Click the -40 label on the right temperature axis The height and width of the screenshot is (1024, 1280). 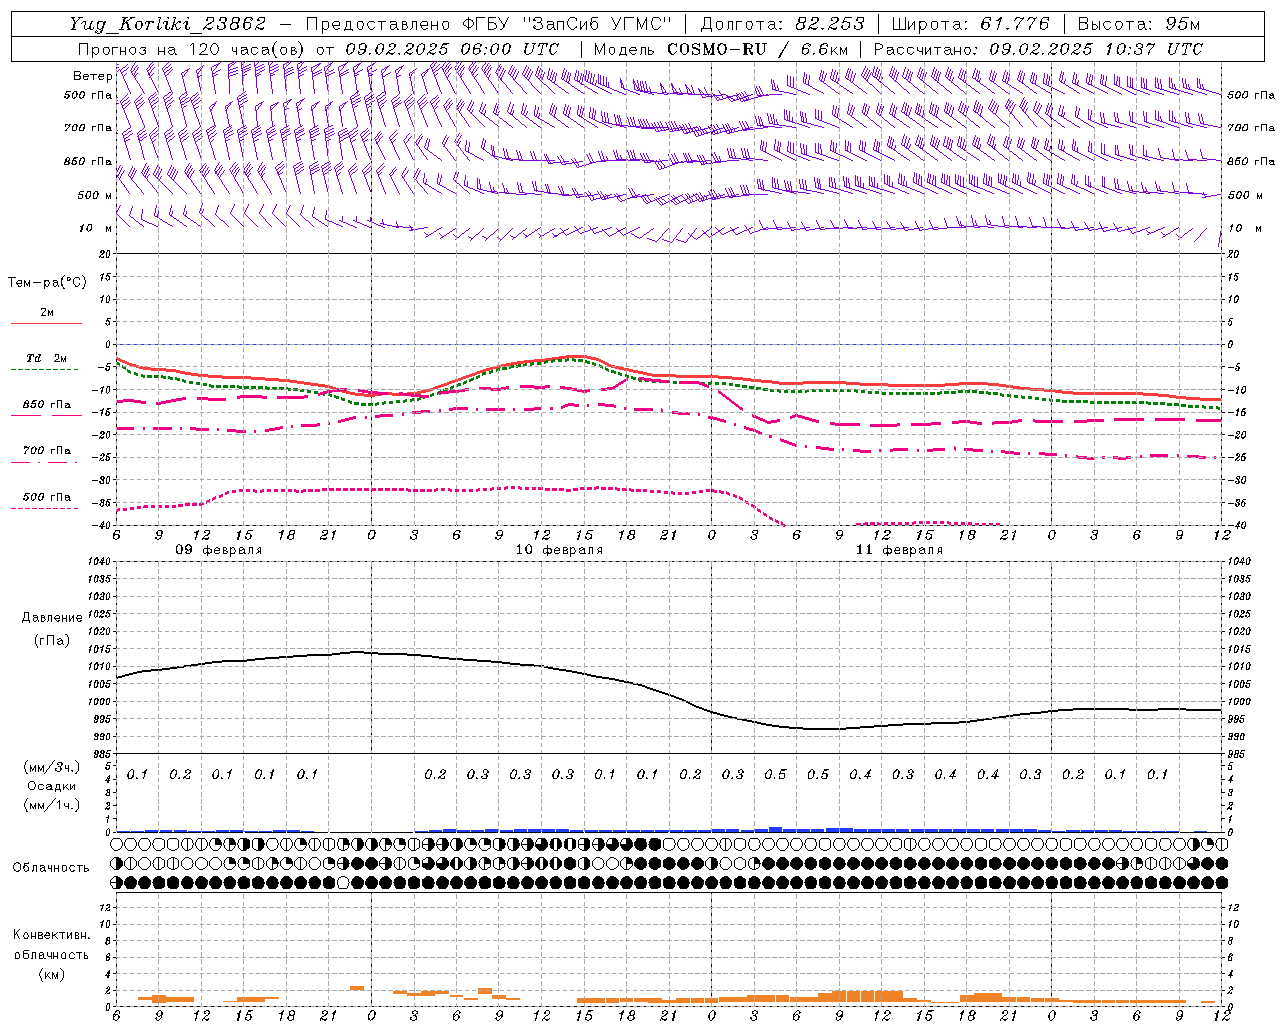[x=1235, y=526]
